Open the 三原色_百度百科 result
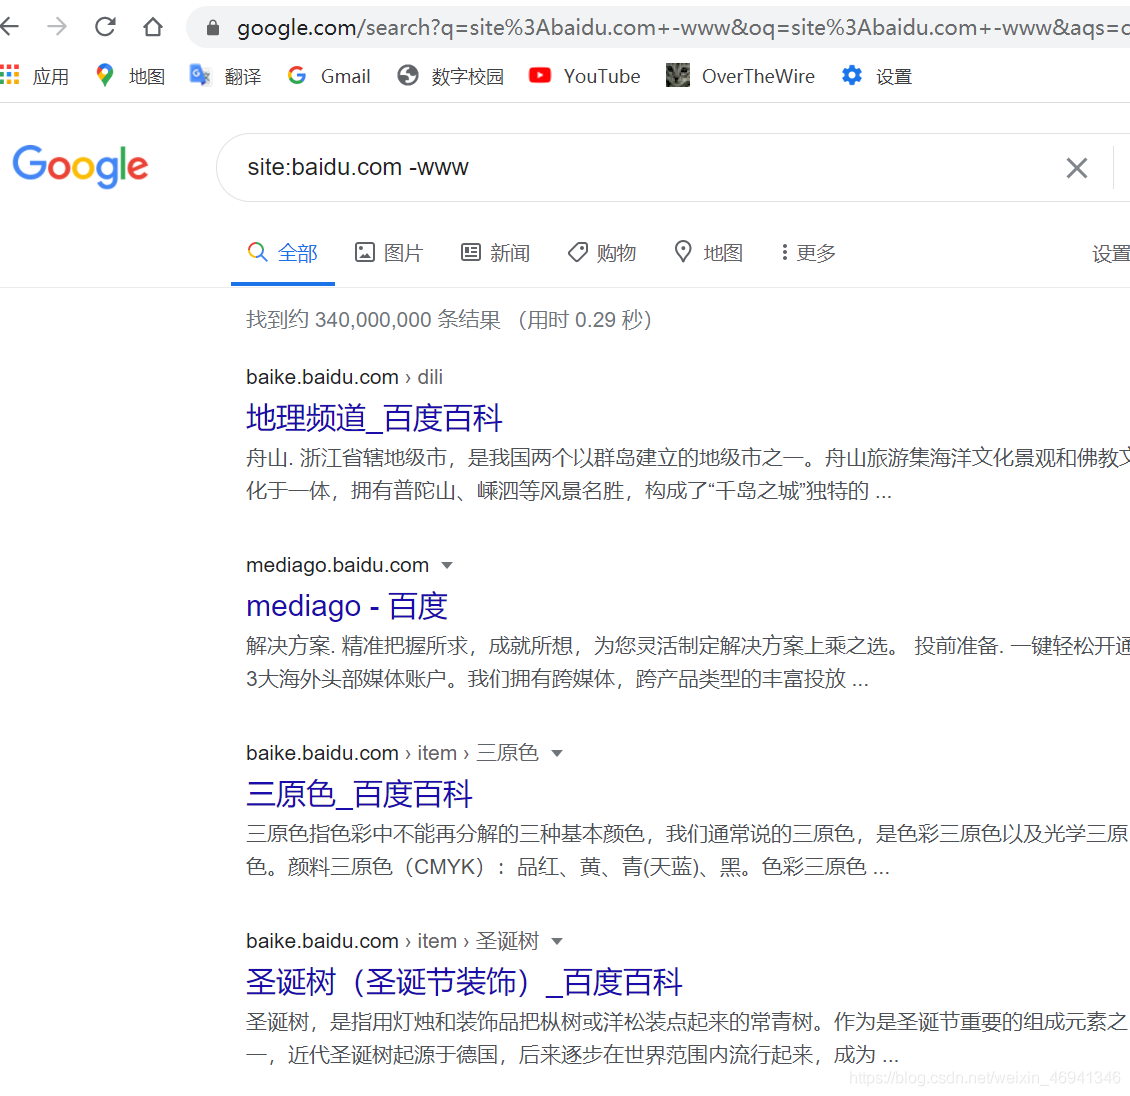Image resolution: width=1130 pixels, height=1096 pixels. 359,794
